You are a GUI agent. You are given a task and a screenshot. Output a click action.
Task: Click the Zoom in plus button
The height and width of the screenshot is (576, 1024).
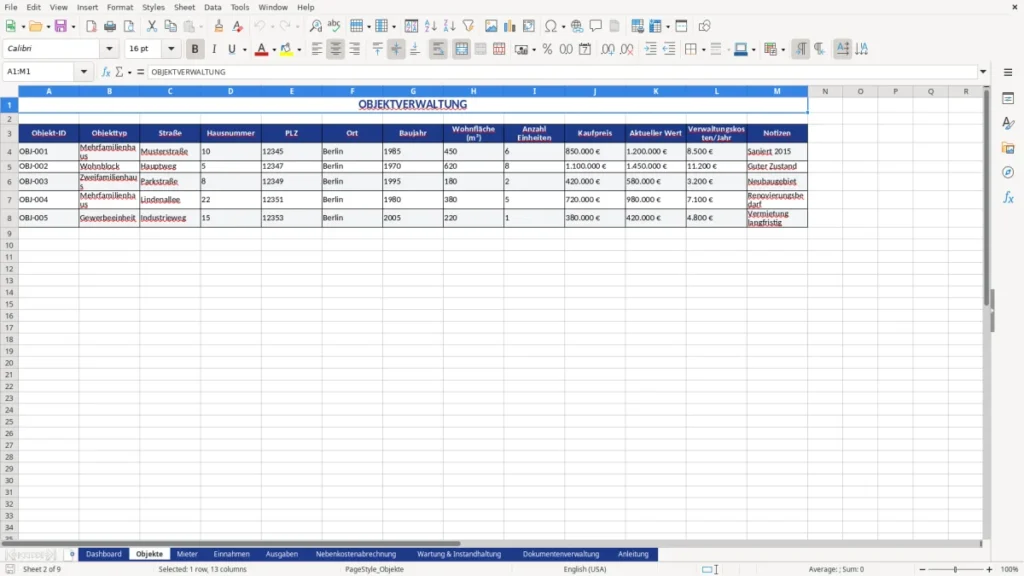tap(989, 569)
